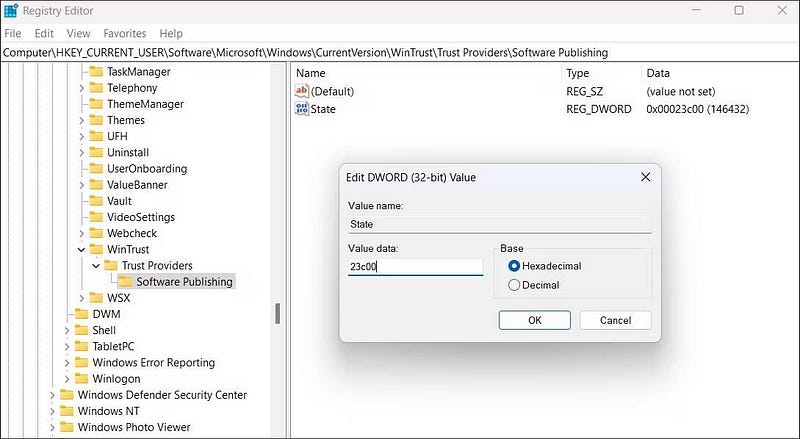Click the Windows Photo Viewer folder icon

click(x=67, y=427)
